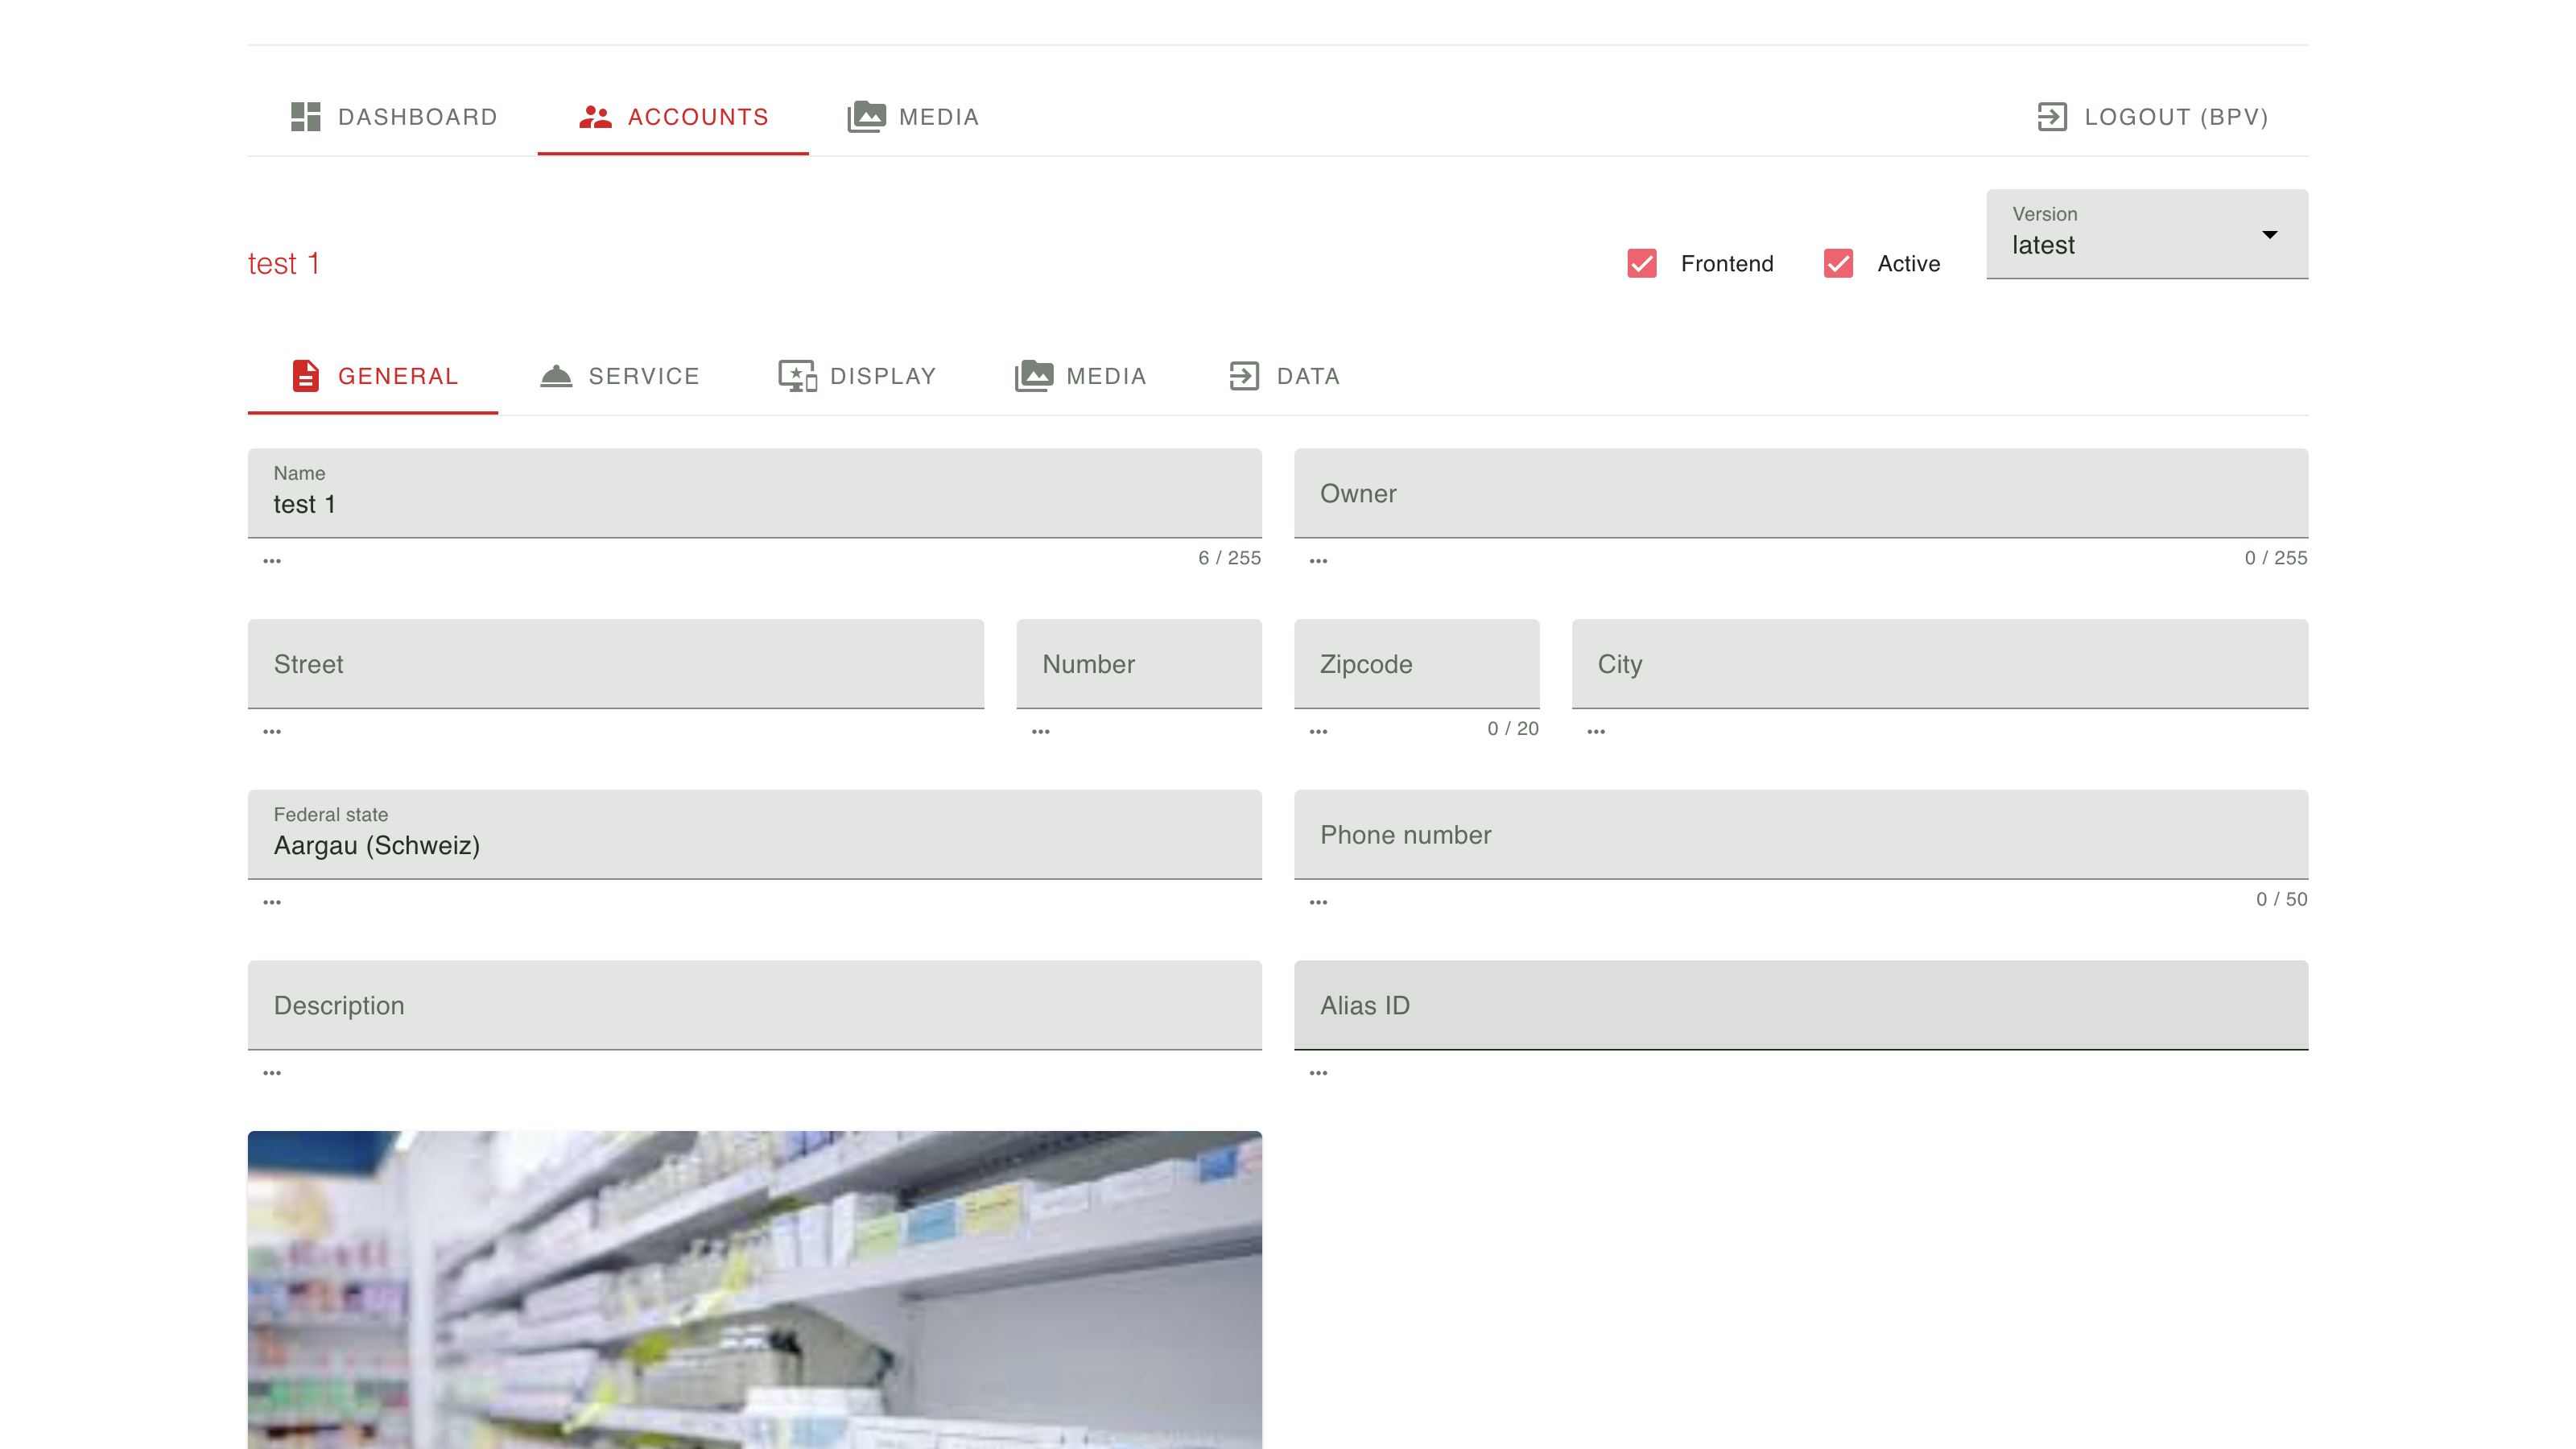
Task: Click the ellipsis below Alias ID field
Action: click(x=1318, y=1073)
